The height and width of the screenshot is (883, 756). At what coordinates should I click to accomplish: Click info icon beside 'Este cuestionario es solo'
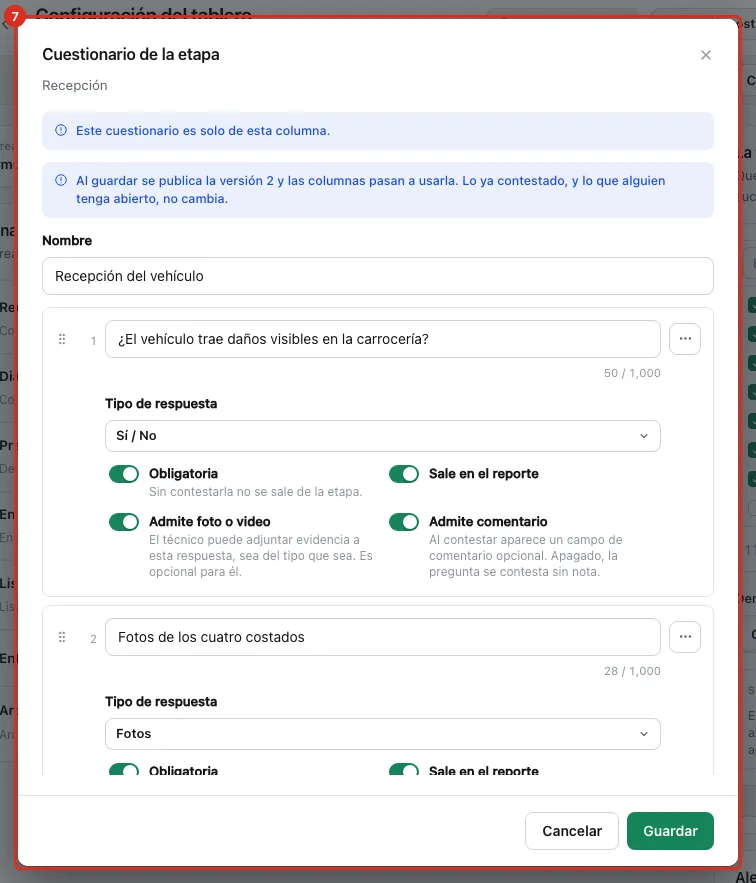click(61, 130)
